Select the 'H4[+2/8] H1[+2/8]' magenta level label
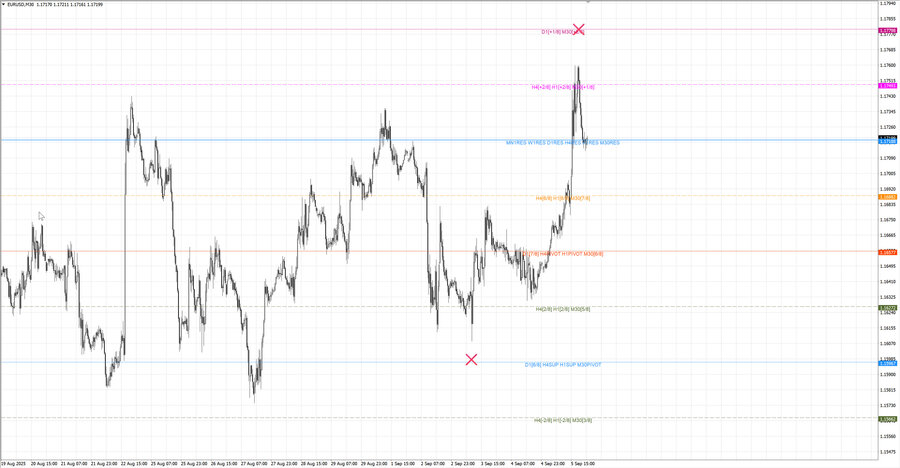The width and height of the screenshot is (900, 468). click(x=563, y=87)
